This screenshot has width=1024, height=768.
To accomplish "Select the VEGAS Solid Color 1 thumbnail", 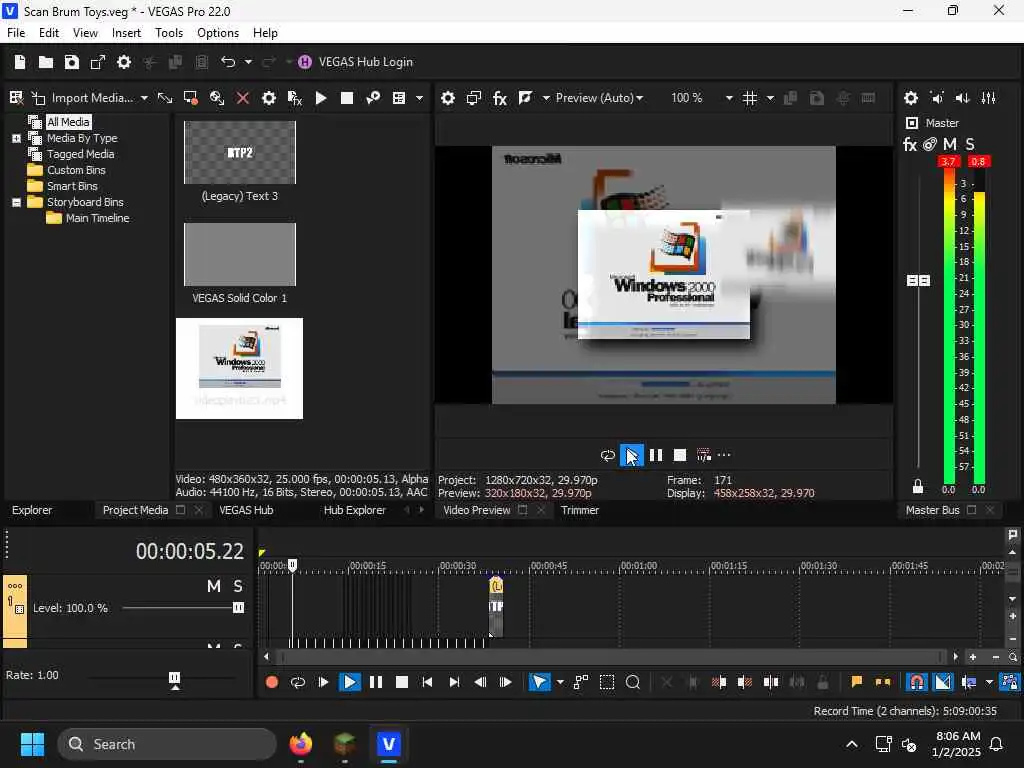I will coord(240,255).
